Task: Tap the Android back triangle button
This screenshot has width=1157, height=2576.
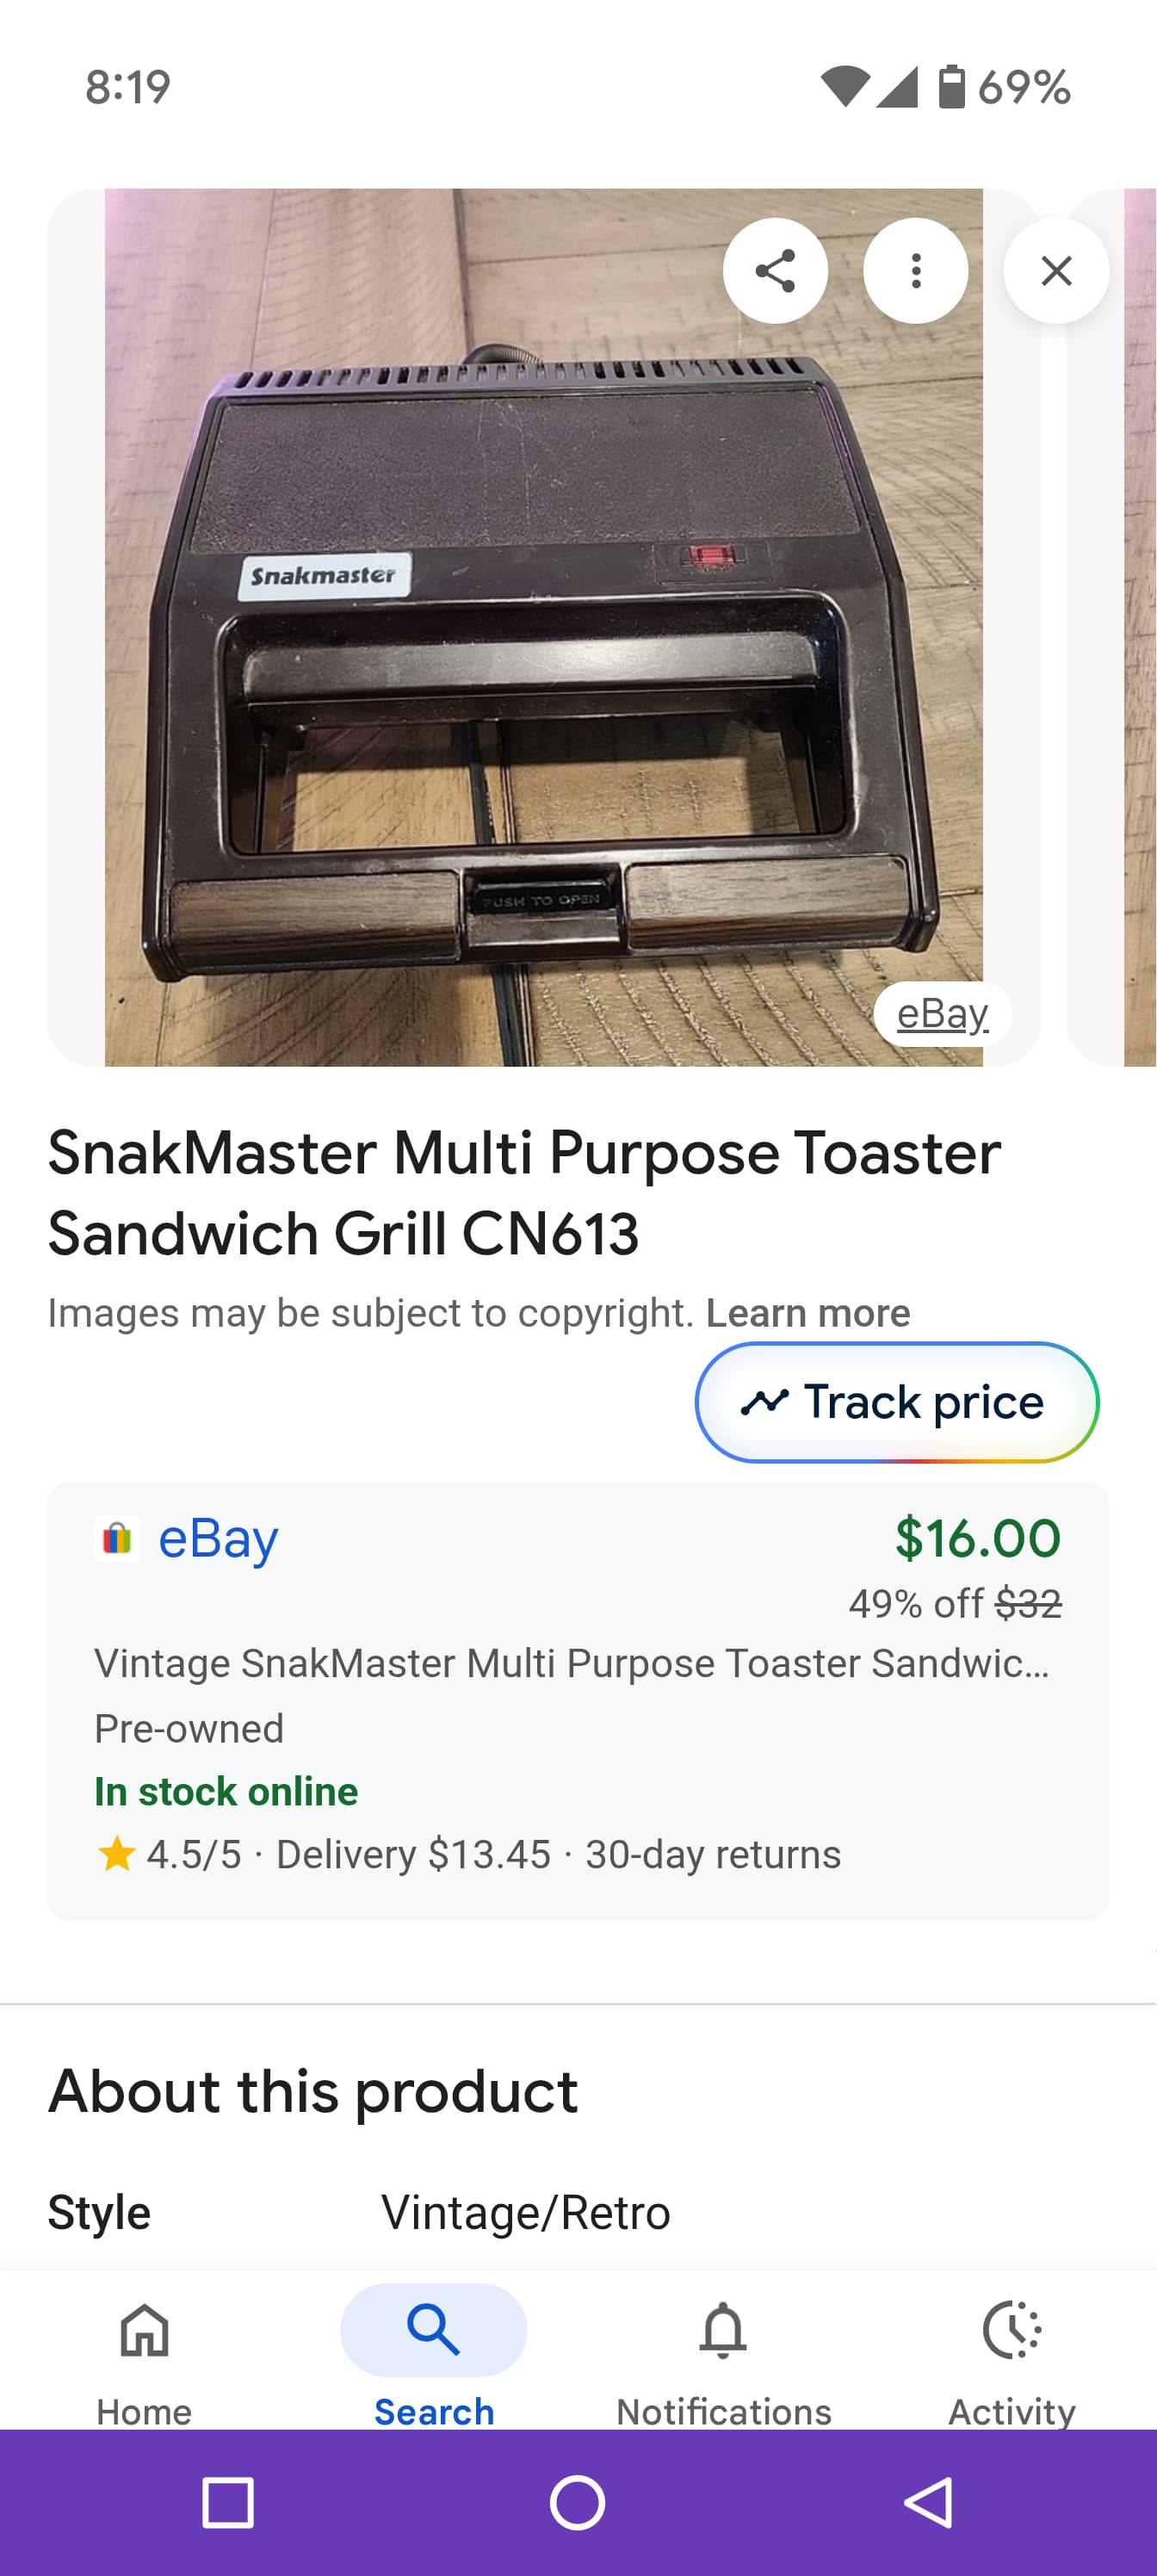Action: 927,2503
